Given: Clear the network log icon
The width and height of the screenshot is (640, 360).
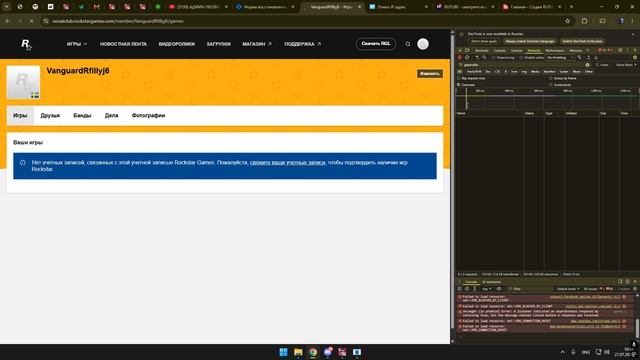Looking at the screenshot, I should pos(467,58).
